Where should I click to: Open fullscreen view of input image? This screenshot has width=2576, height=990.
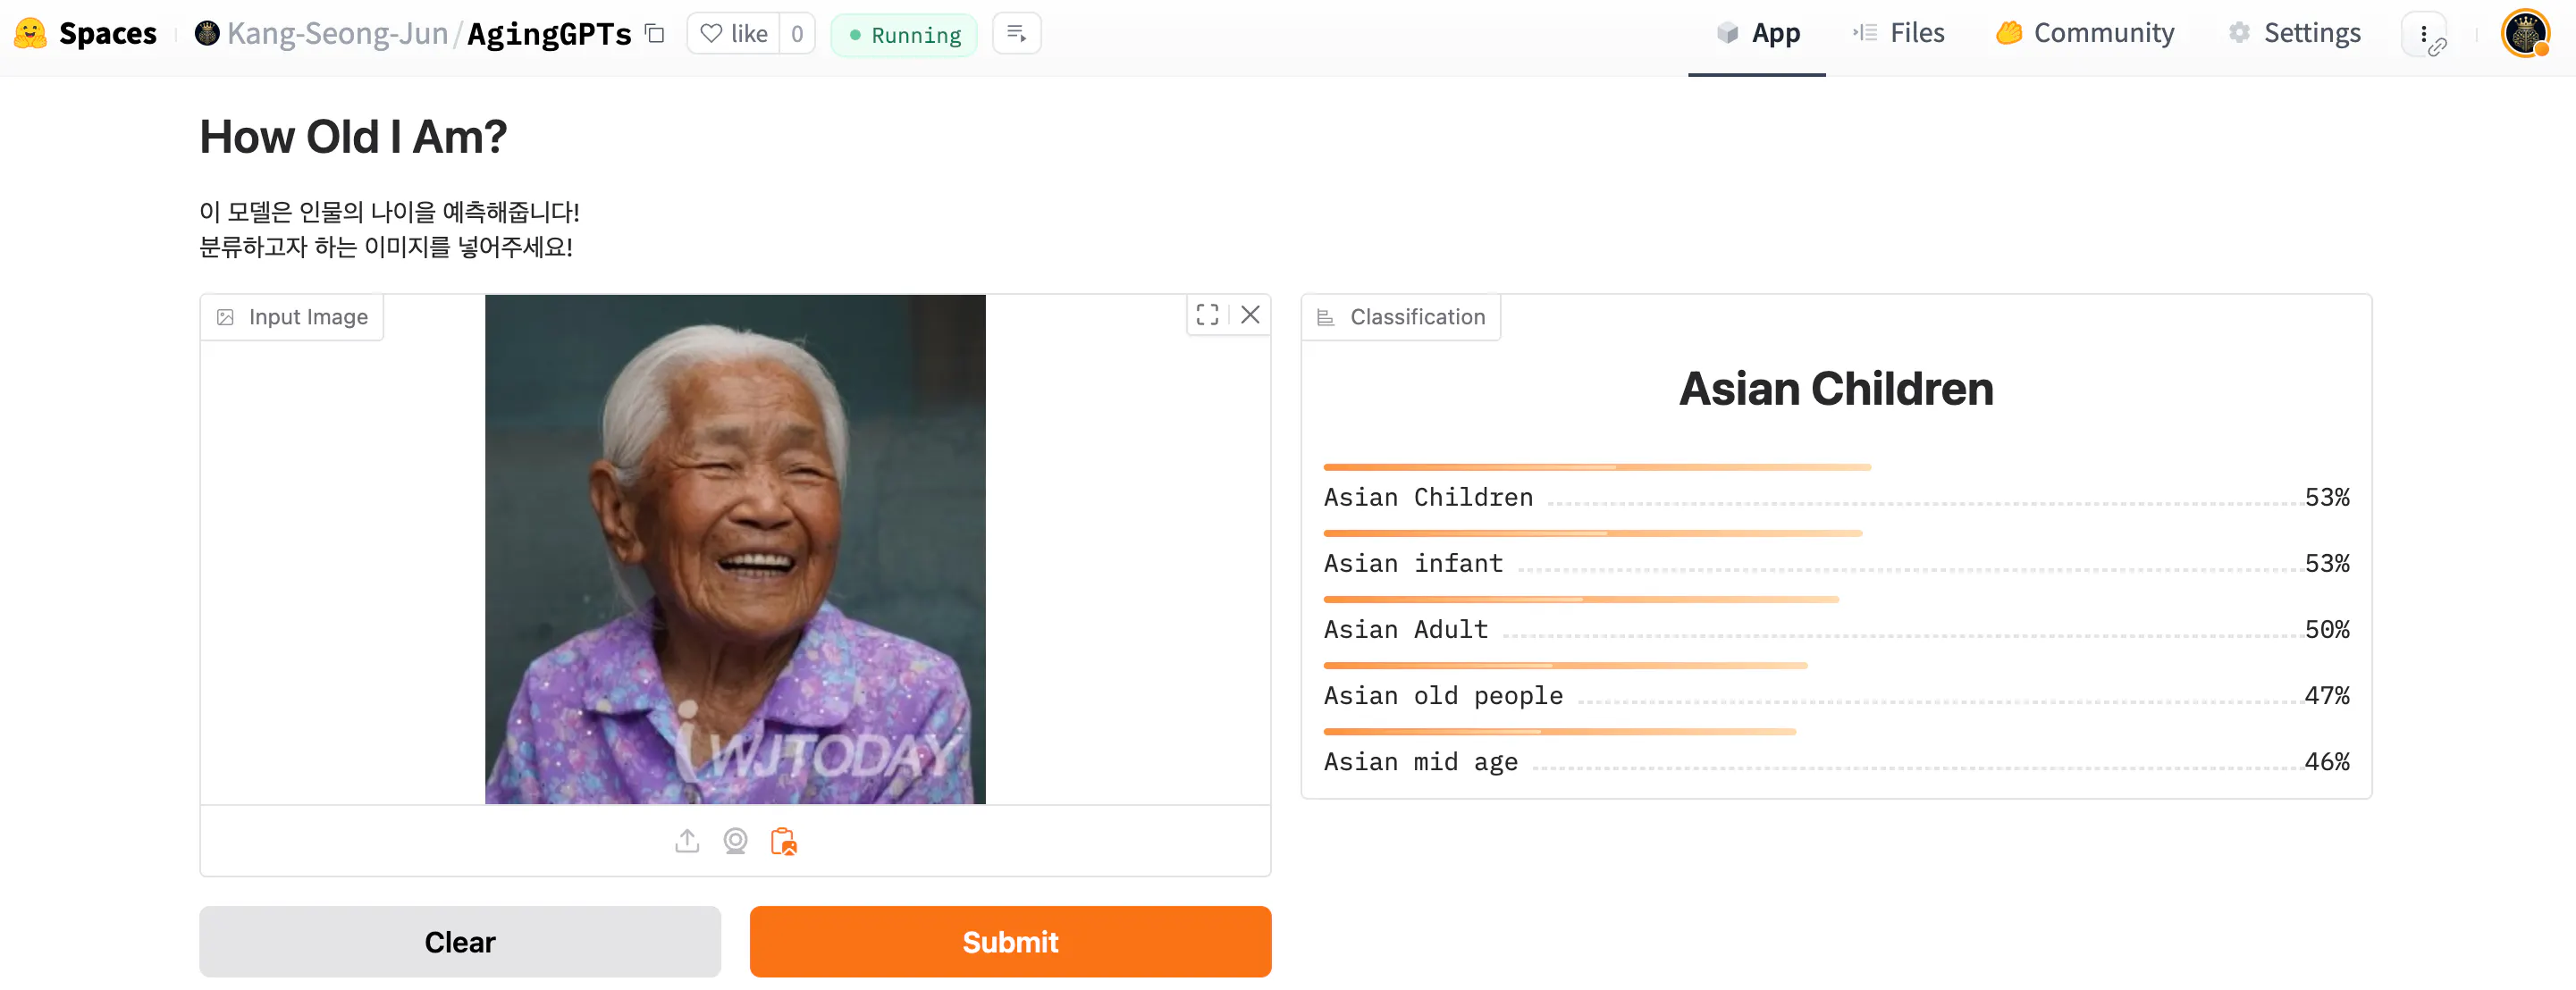tap(1207, 315)
